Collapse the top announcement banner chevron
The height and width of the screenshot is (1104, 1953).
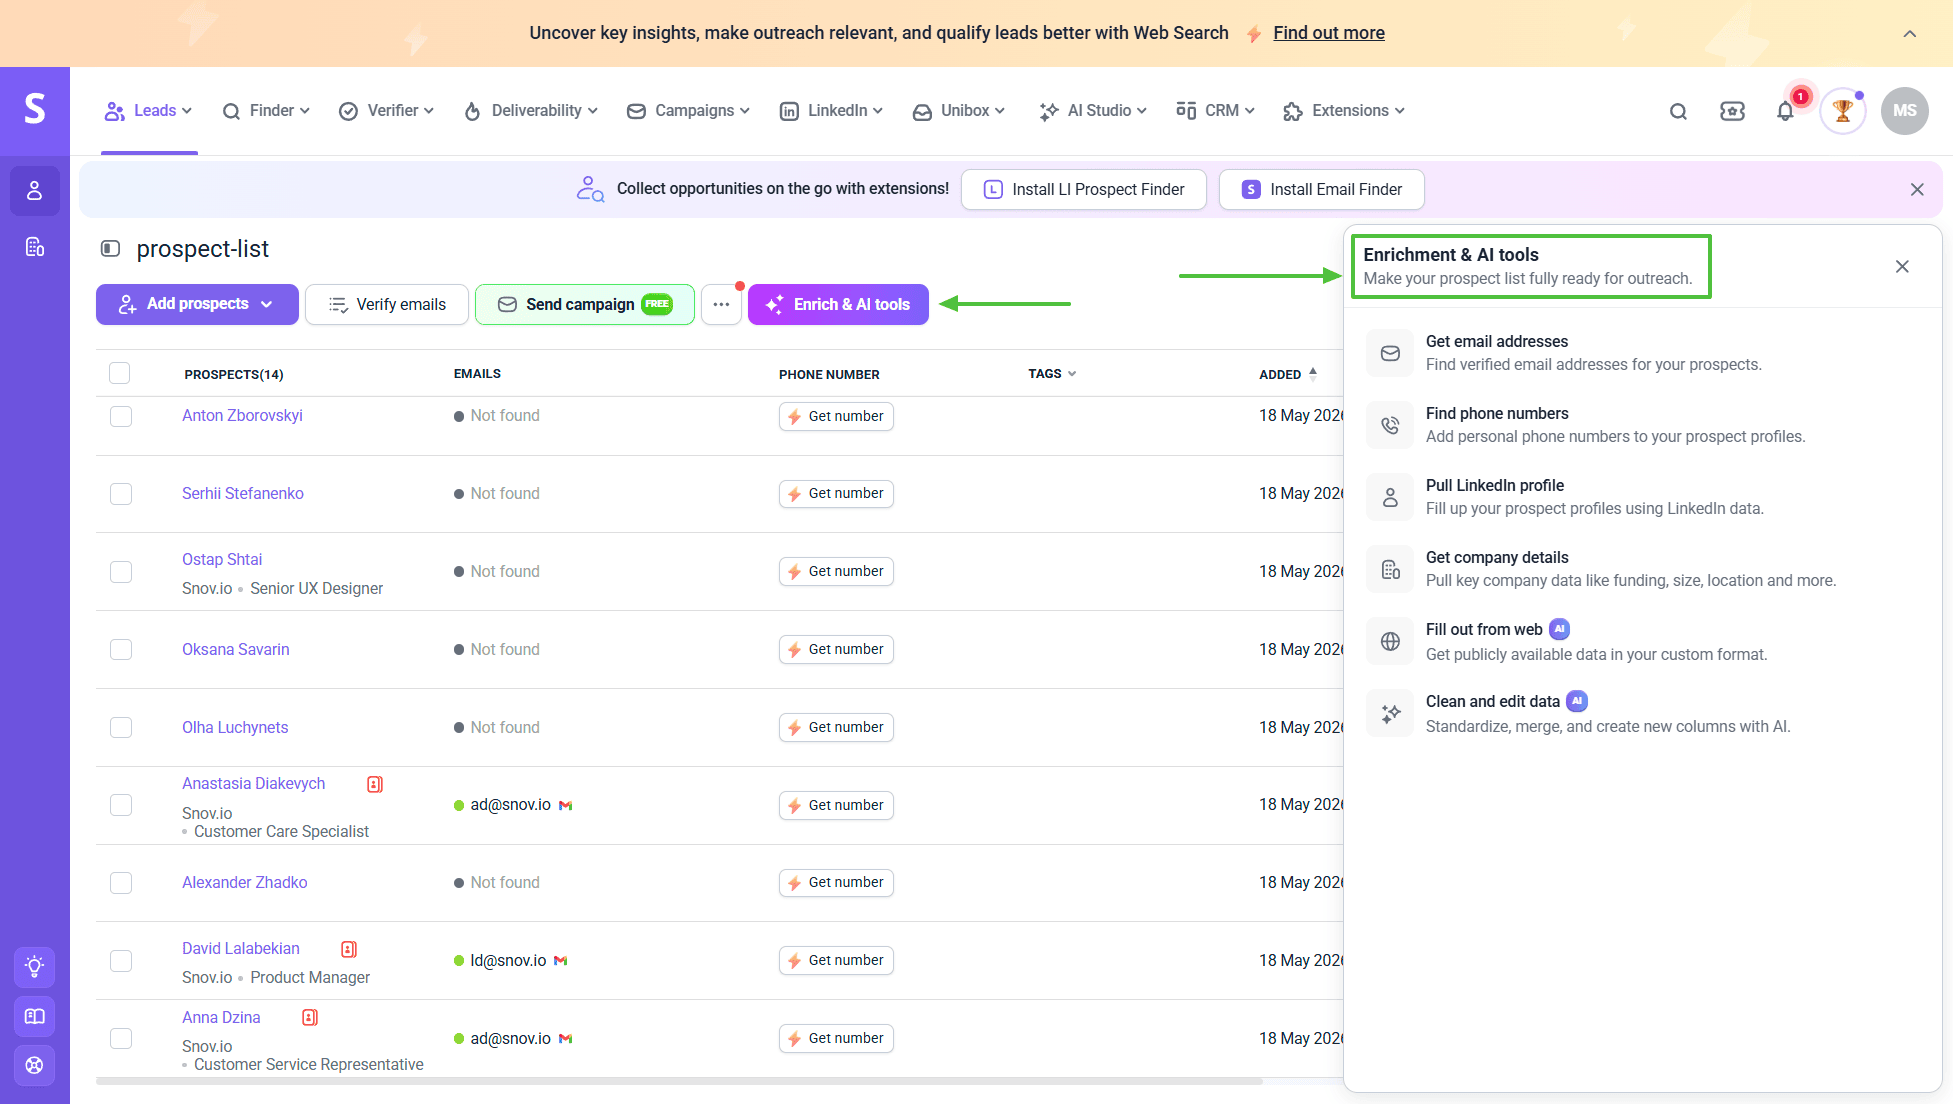[x=1910, y=34]
